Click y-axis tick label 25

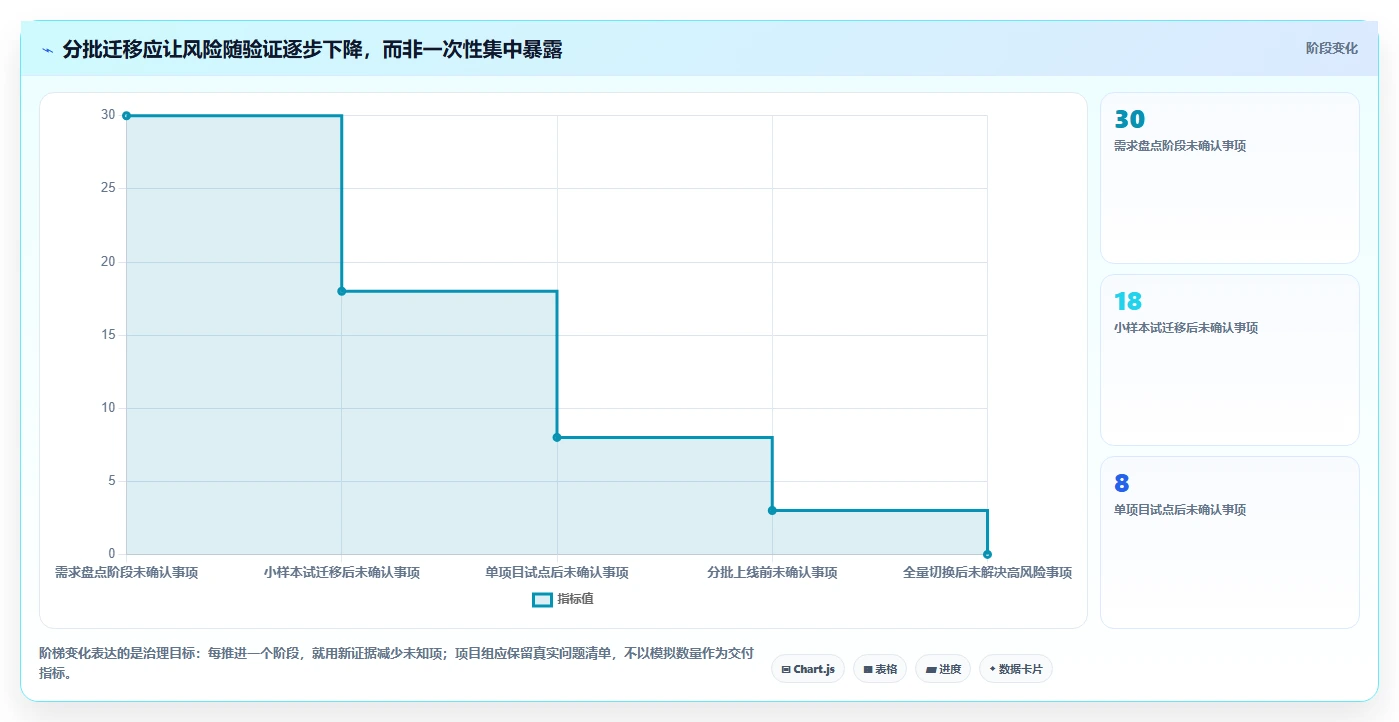point(108,188)
